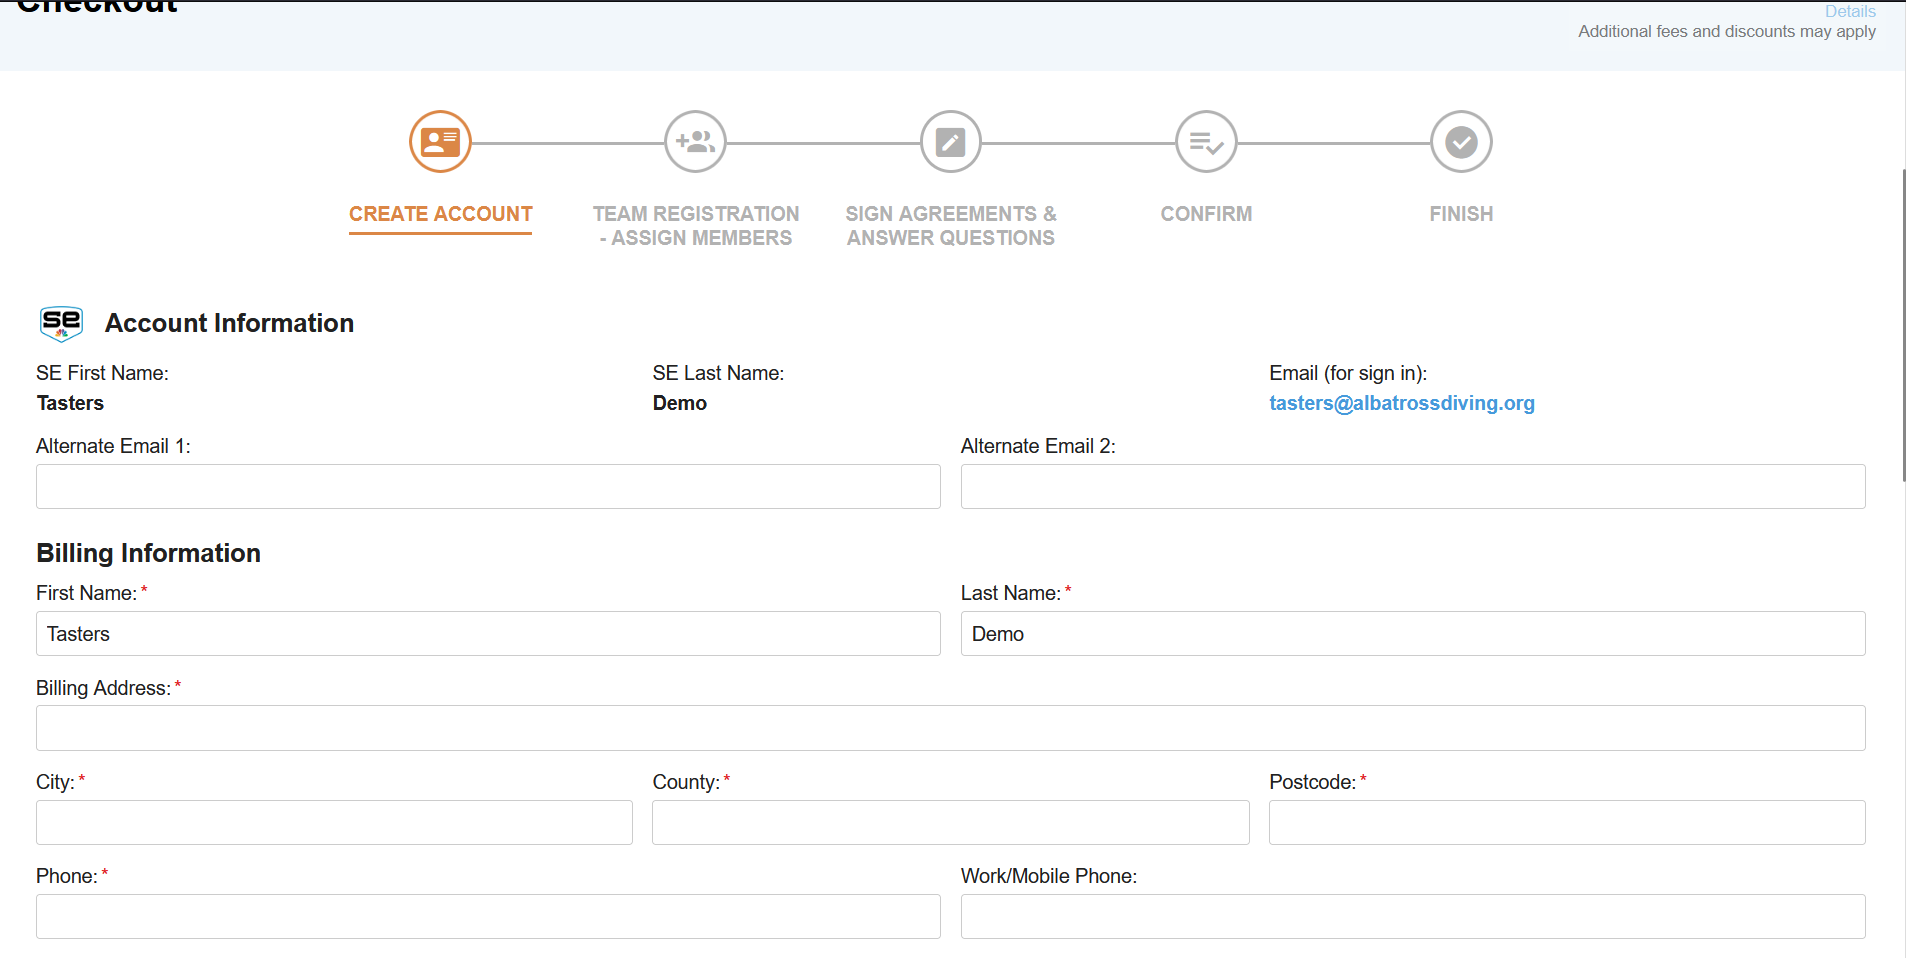Screen dimensions: 1906x958
Task: Click the billing Last Name field
Action: click(1412, 633)
